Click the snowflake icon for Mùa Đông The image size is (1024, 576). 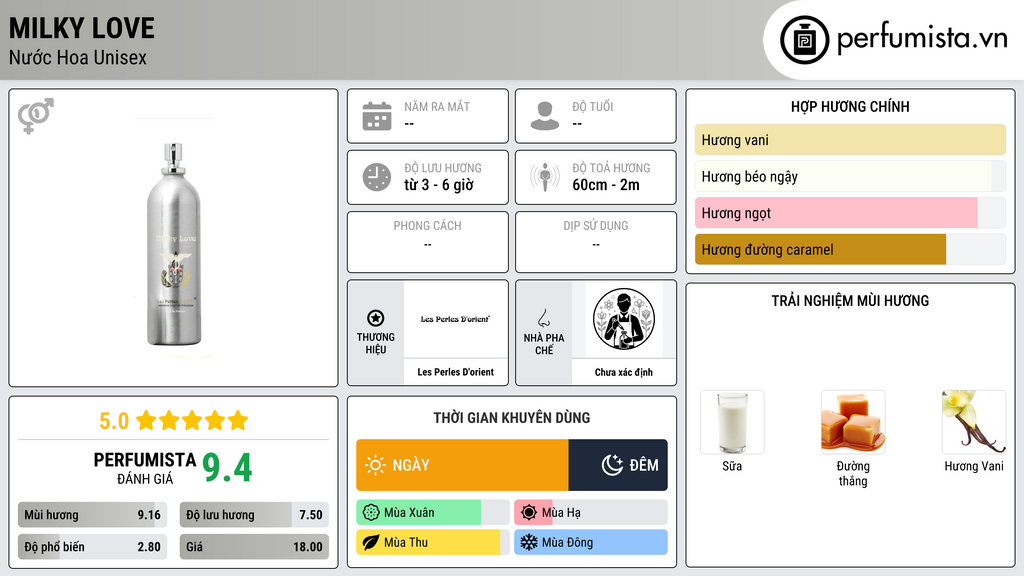coord(528,542)
